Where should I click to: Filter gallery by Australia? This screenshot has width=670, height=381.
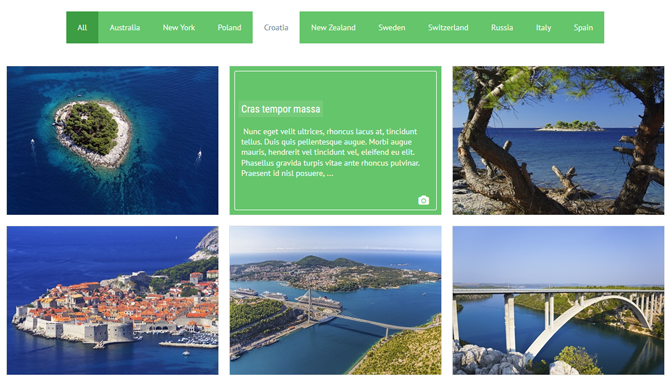tap(125, 27)
